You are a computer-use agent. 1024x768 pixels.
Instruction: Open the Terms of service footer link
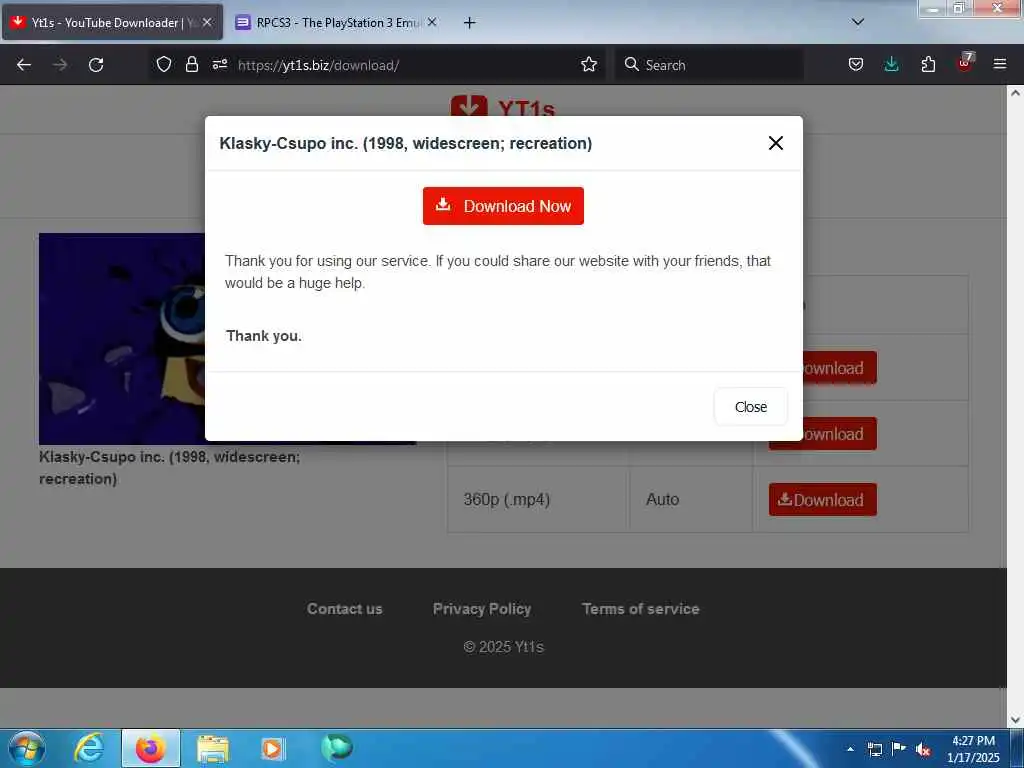coord(641,609)
